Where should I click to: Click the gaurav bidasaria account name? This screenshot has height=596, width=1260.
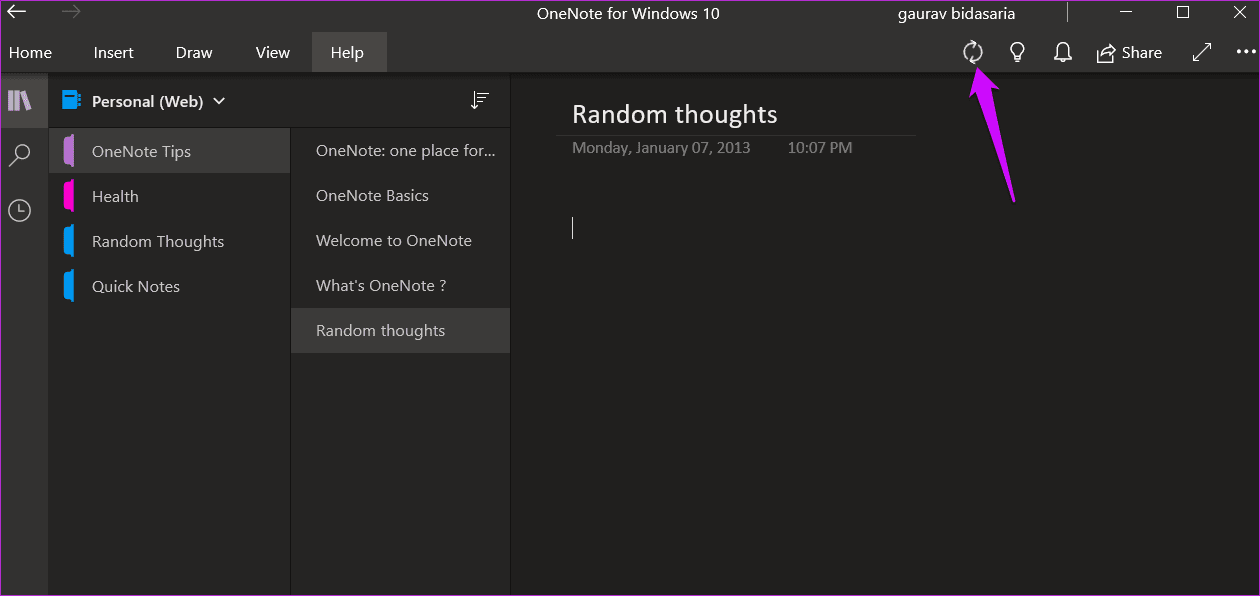tap(956, 14)
